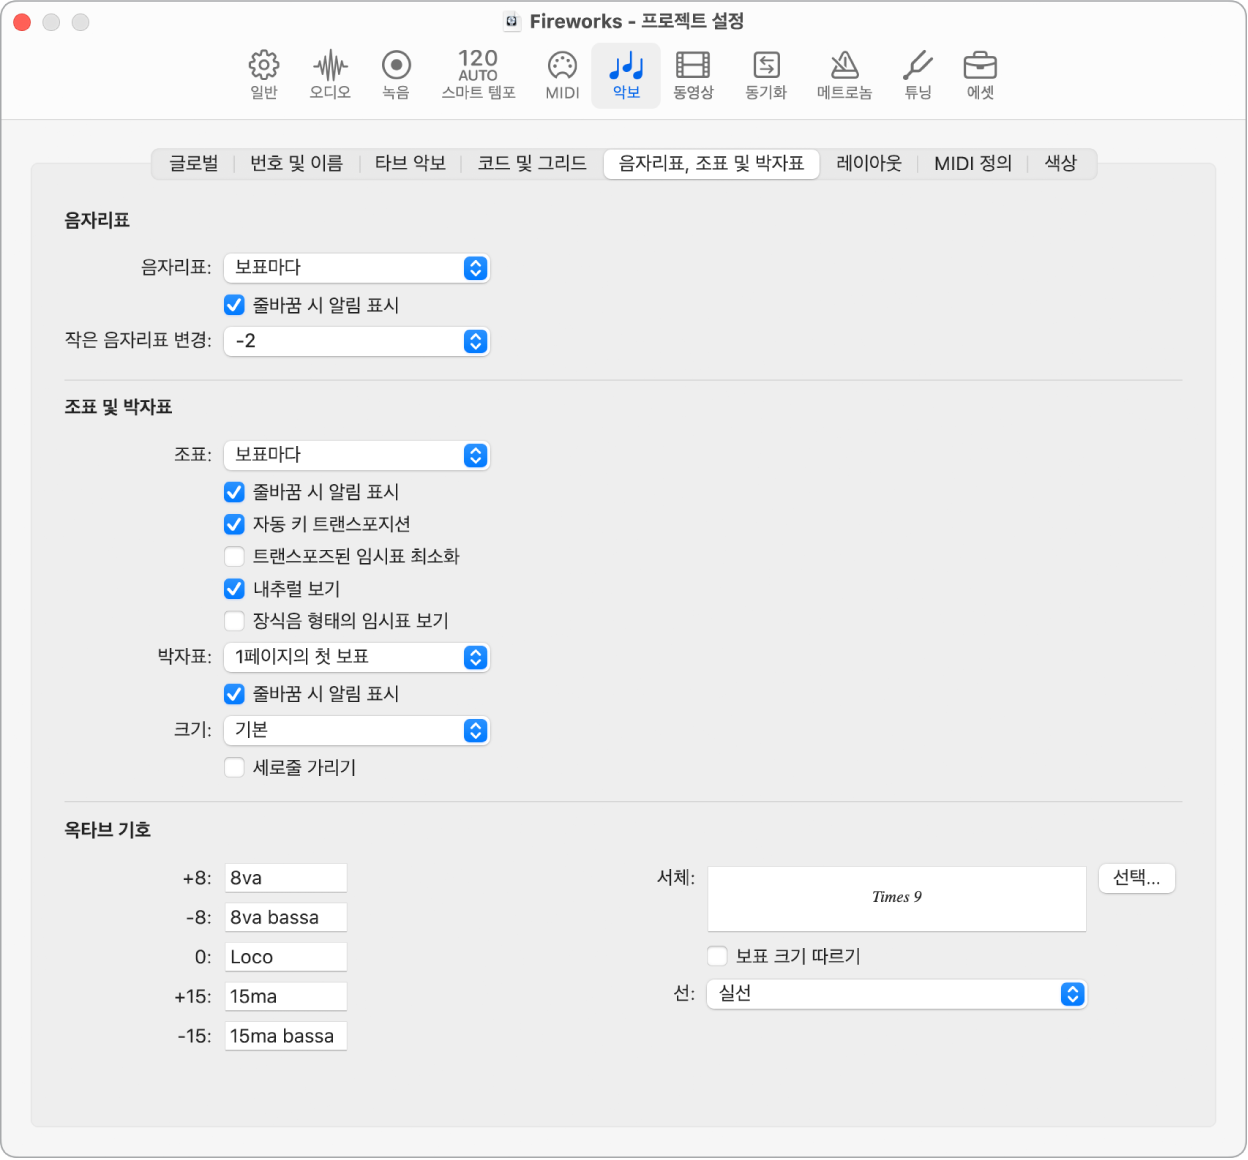
Task: Open the 작은 음자리표 변경 popup menu
Action: pyautogui.click(x=356, y=341)
